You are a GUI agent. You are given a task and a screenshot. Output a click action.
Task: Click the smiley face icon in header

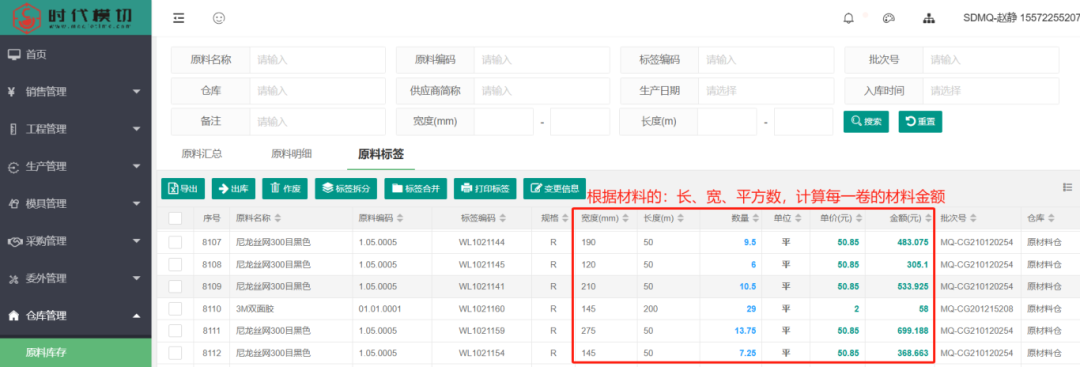[219, 19]
